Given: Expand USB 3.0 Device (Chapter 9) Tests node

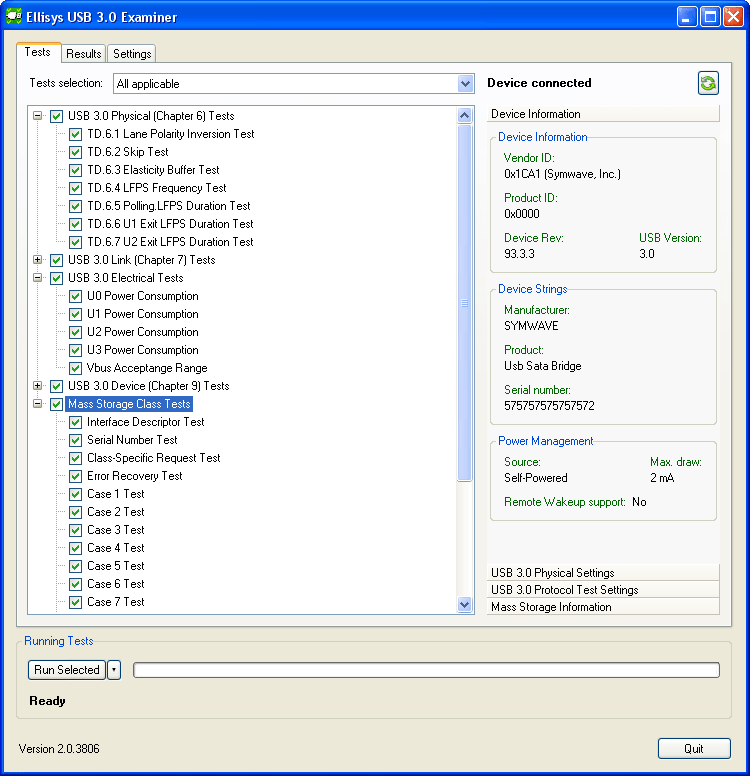Looking at the screenshot, I should 38,386.
